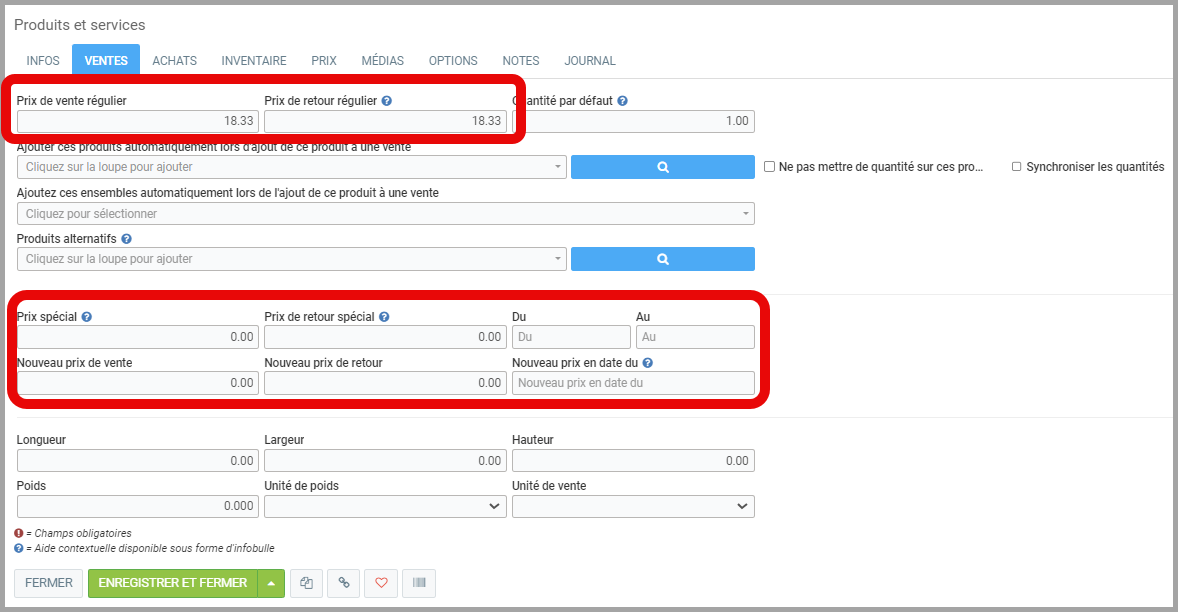Screen dimensions: 1178x612
Task: Click help icon beside Nouveau prix en date du
Action: (x=648, y=363)
